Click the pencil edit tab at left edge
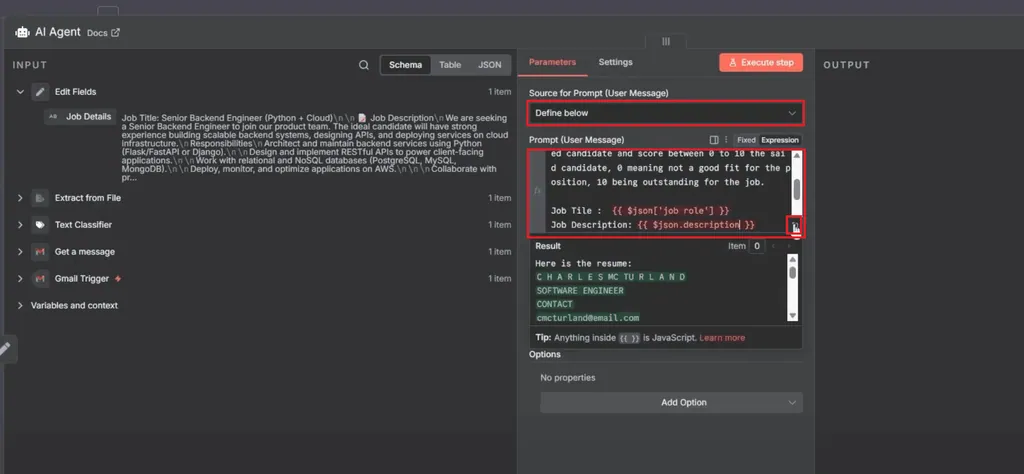The width and height of the screenshot is (1024, 474). click(x=5, y=349)
